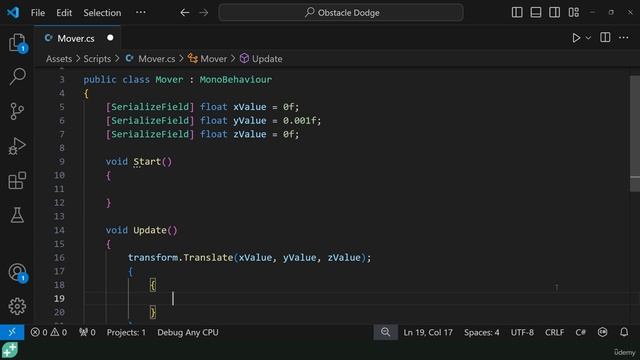Click the ports forwarded indicator

coord(87,332)
